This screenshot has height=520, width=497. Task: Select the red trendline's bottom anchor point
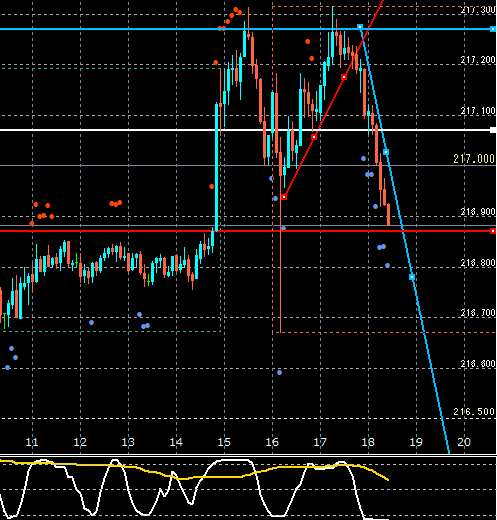[284, 197]
